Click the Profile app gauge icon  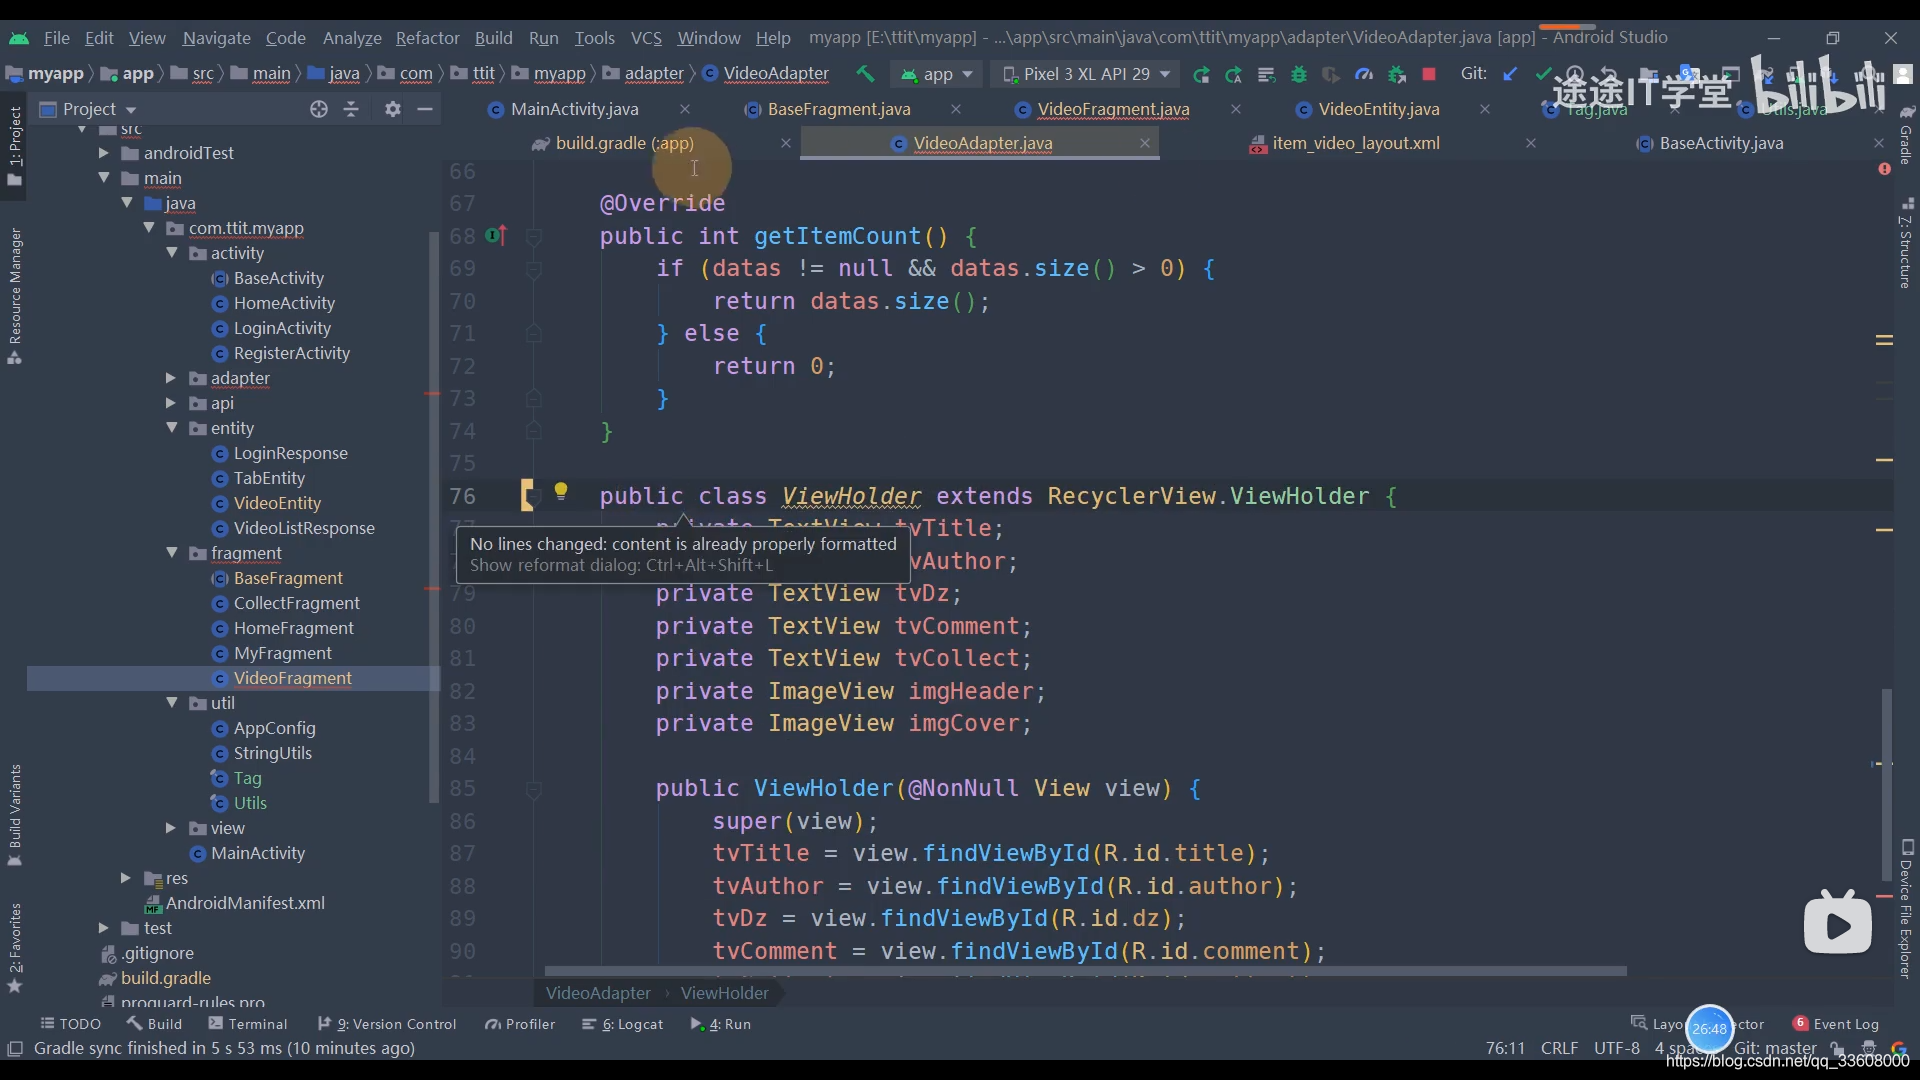point(1364,74)
